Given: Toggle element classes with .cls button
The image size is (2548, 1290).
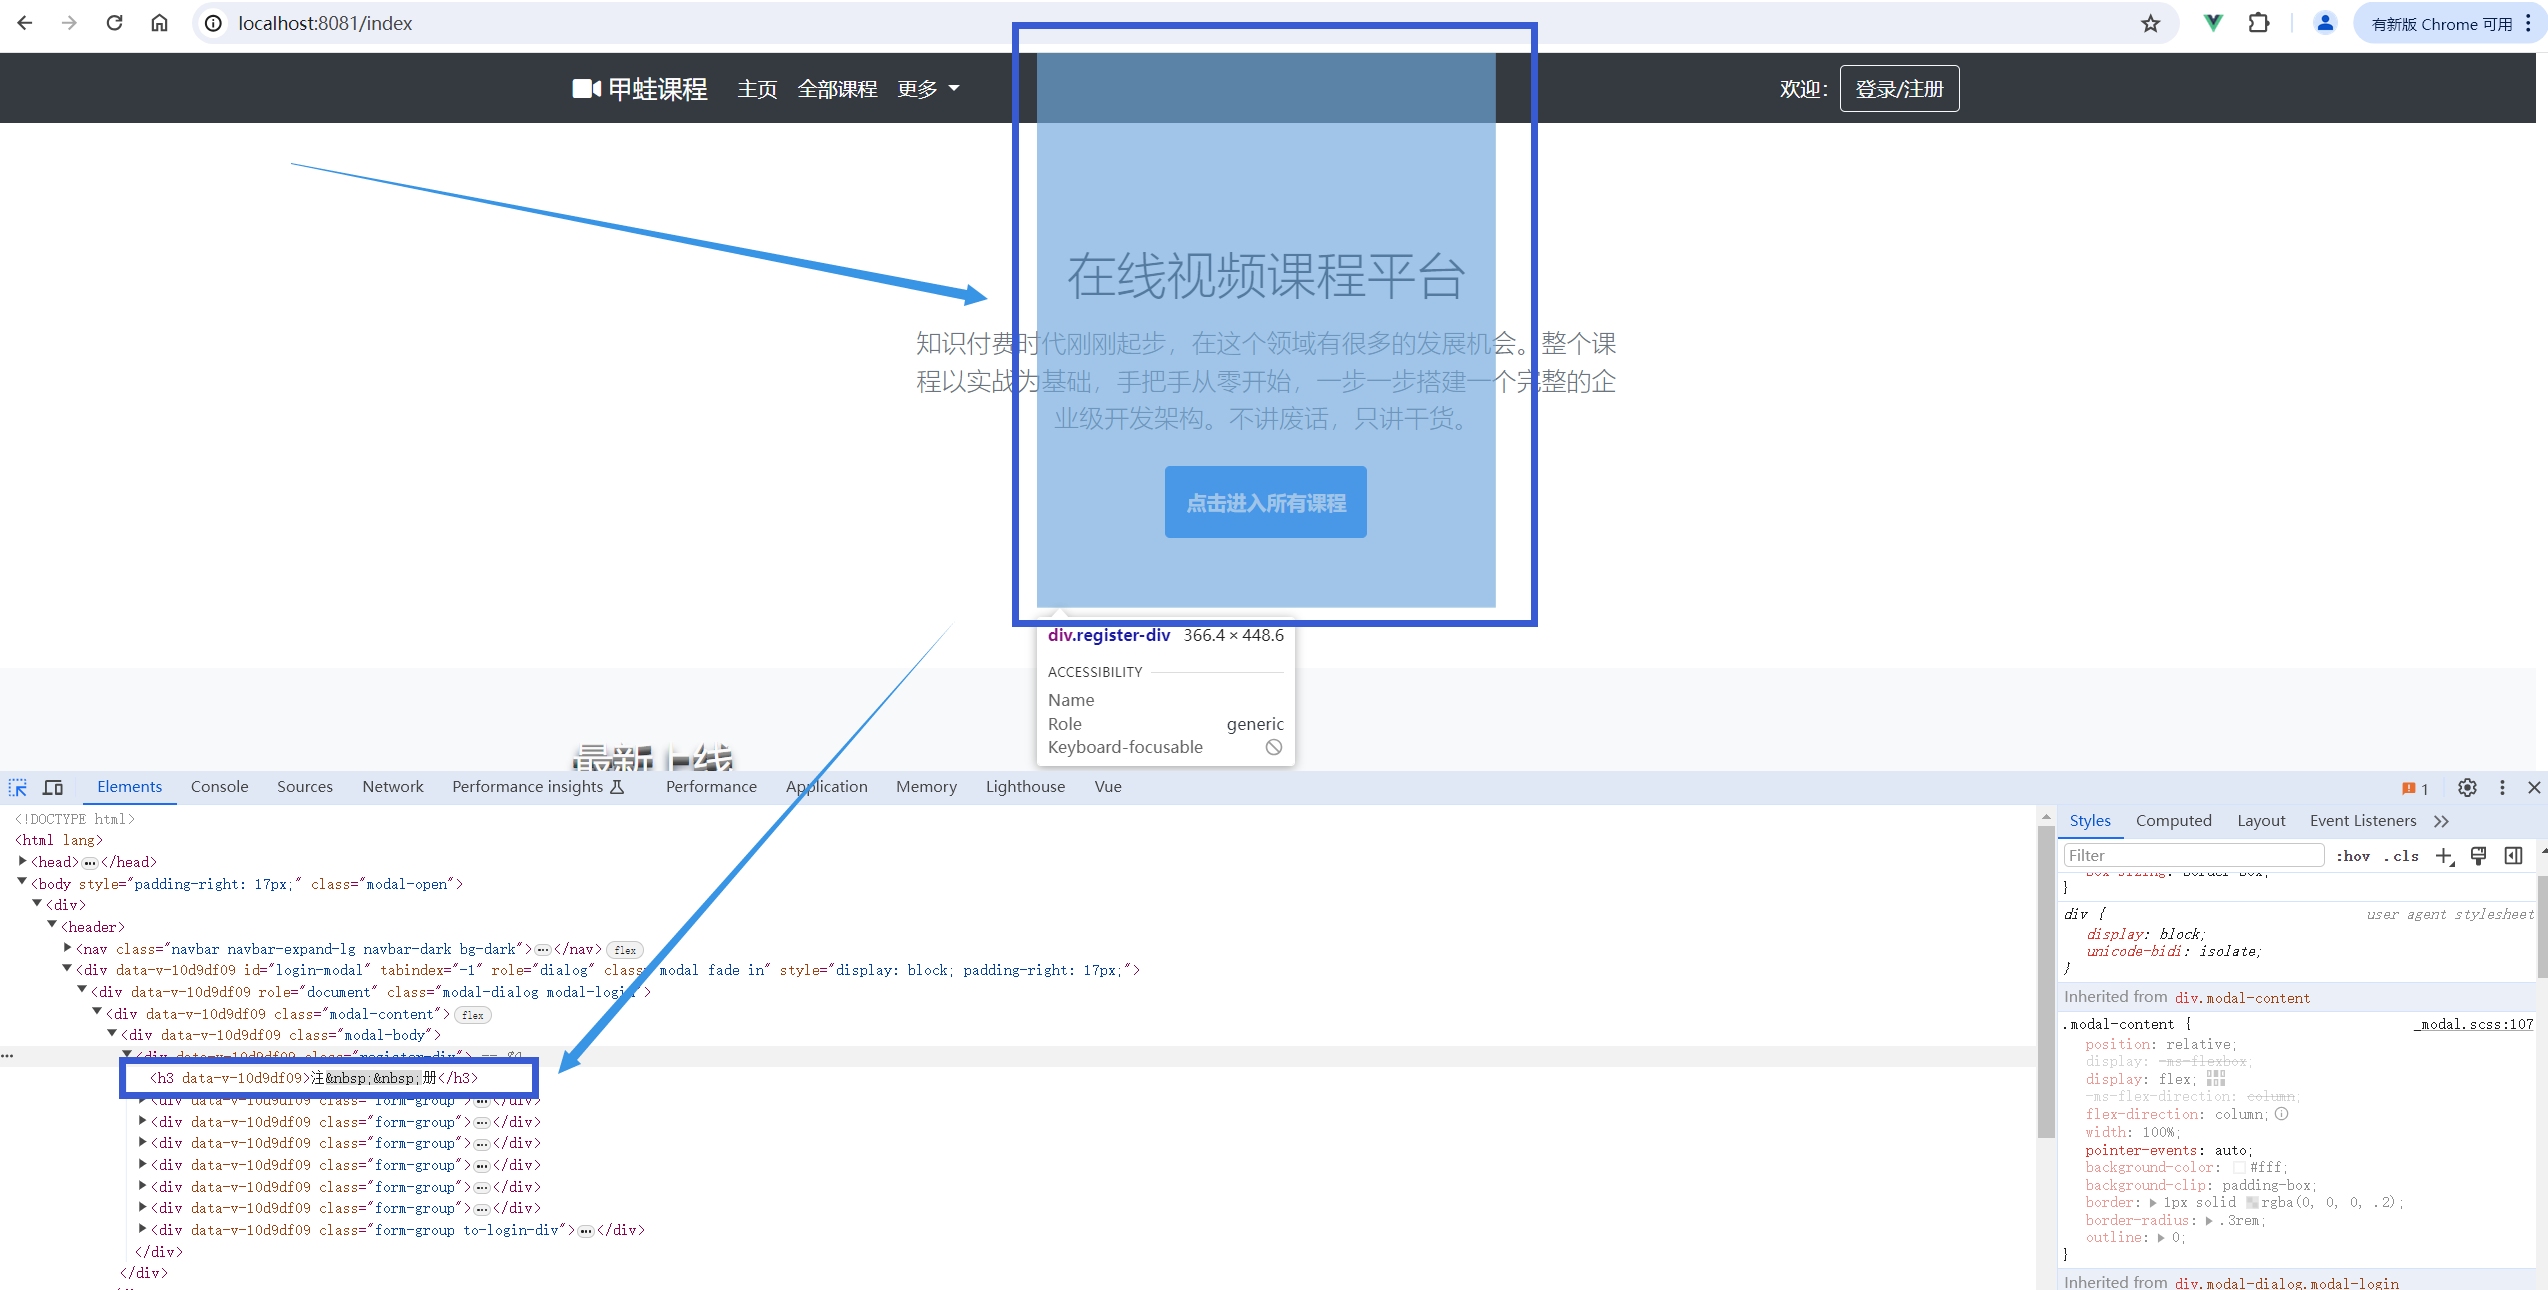Looking at the screenshot, I should [x=2402, y=856].
